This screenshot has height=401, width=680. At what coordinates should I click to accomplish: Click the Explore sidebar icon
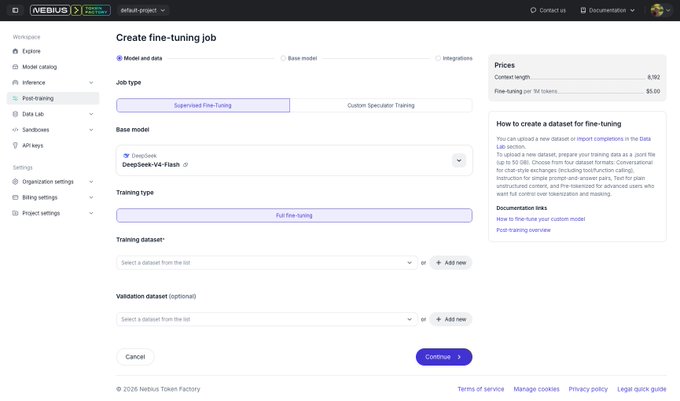coord(15,51)
